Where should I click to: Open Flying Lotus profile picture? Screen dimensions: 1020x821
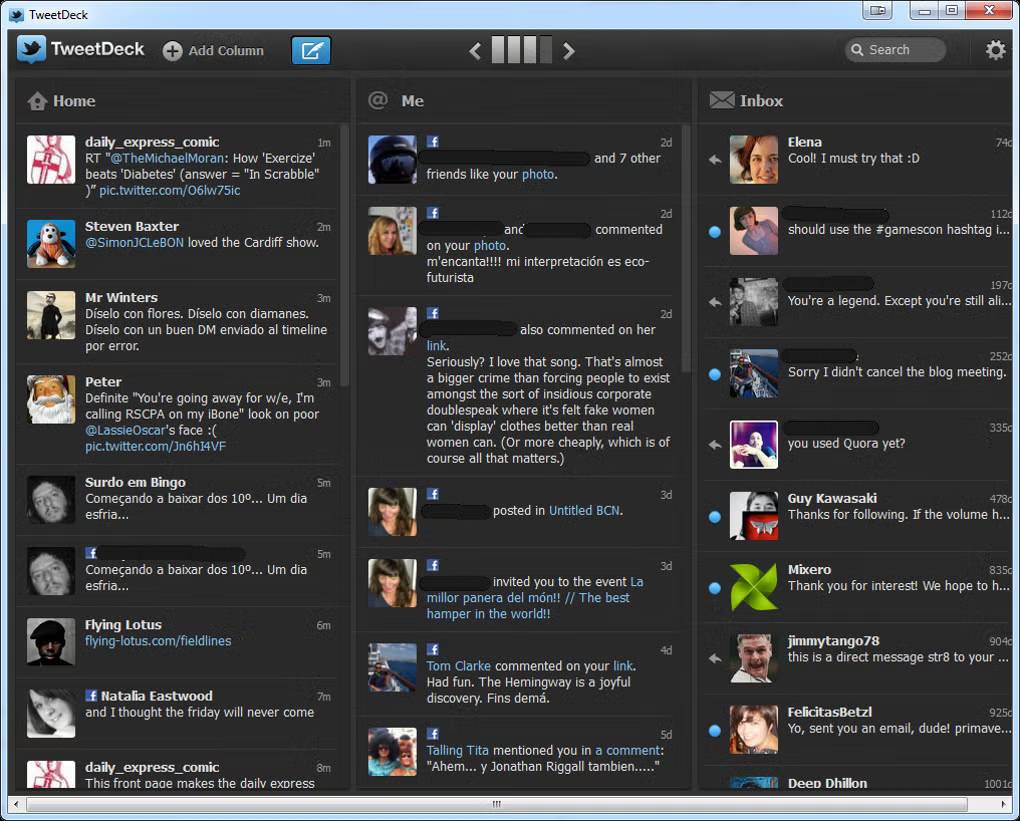pyautogui.click(x=51, y=641)
